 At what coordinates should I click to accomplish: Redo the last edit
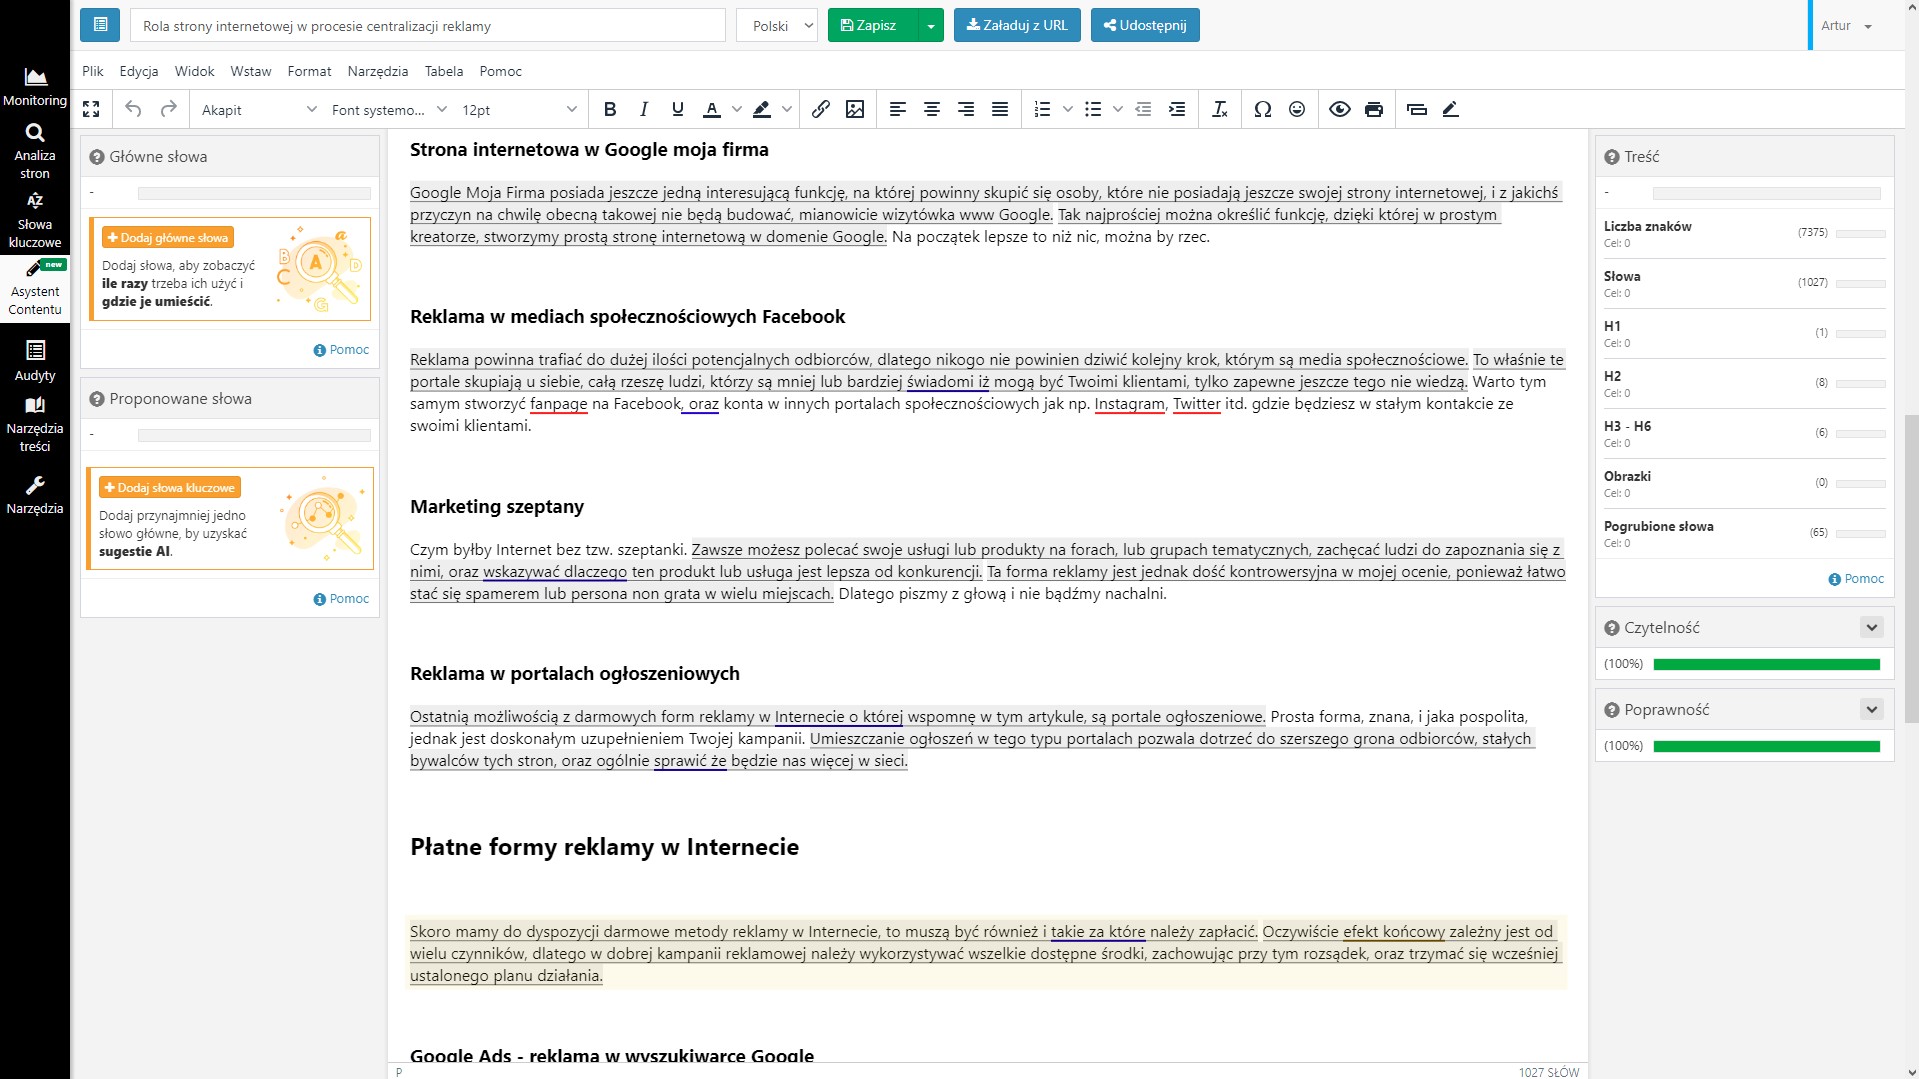pyautogui.click(x=169, y=109)
